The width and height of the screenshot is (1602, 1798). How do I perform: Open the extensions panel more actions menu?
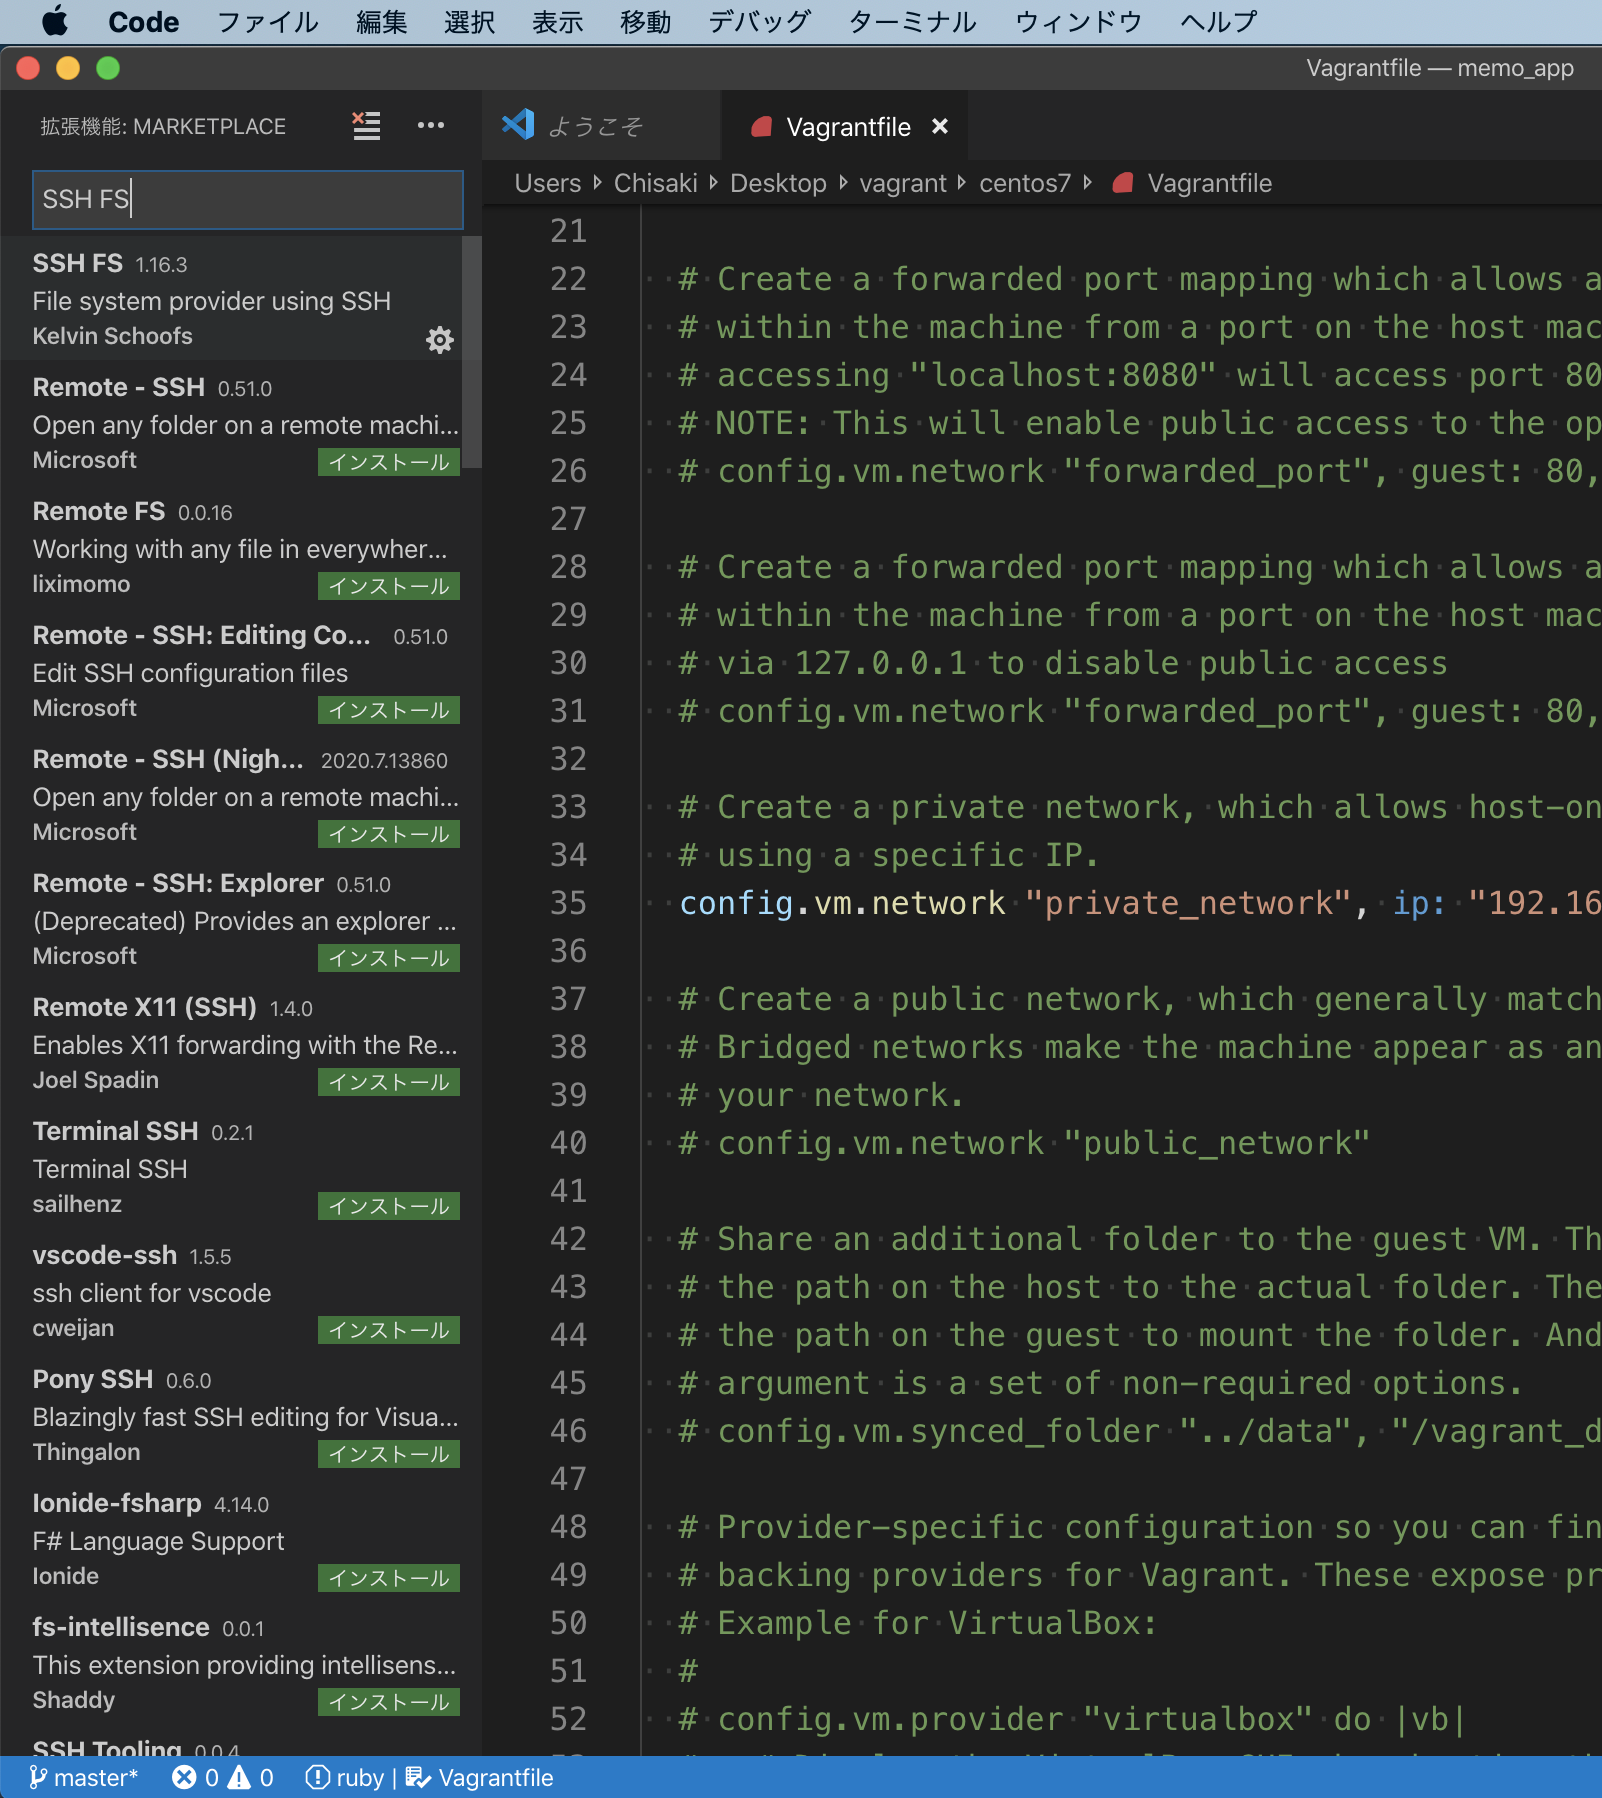430,126
